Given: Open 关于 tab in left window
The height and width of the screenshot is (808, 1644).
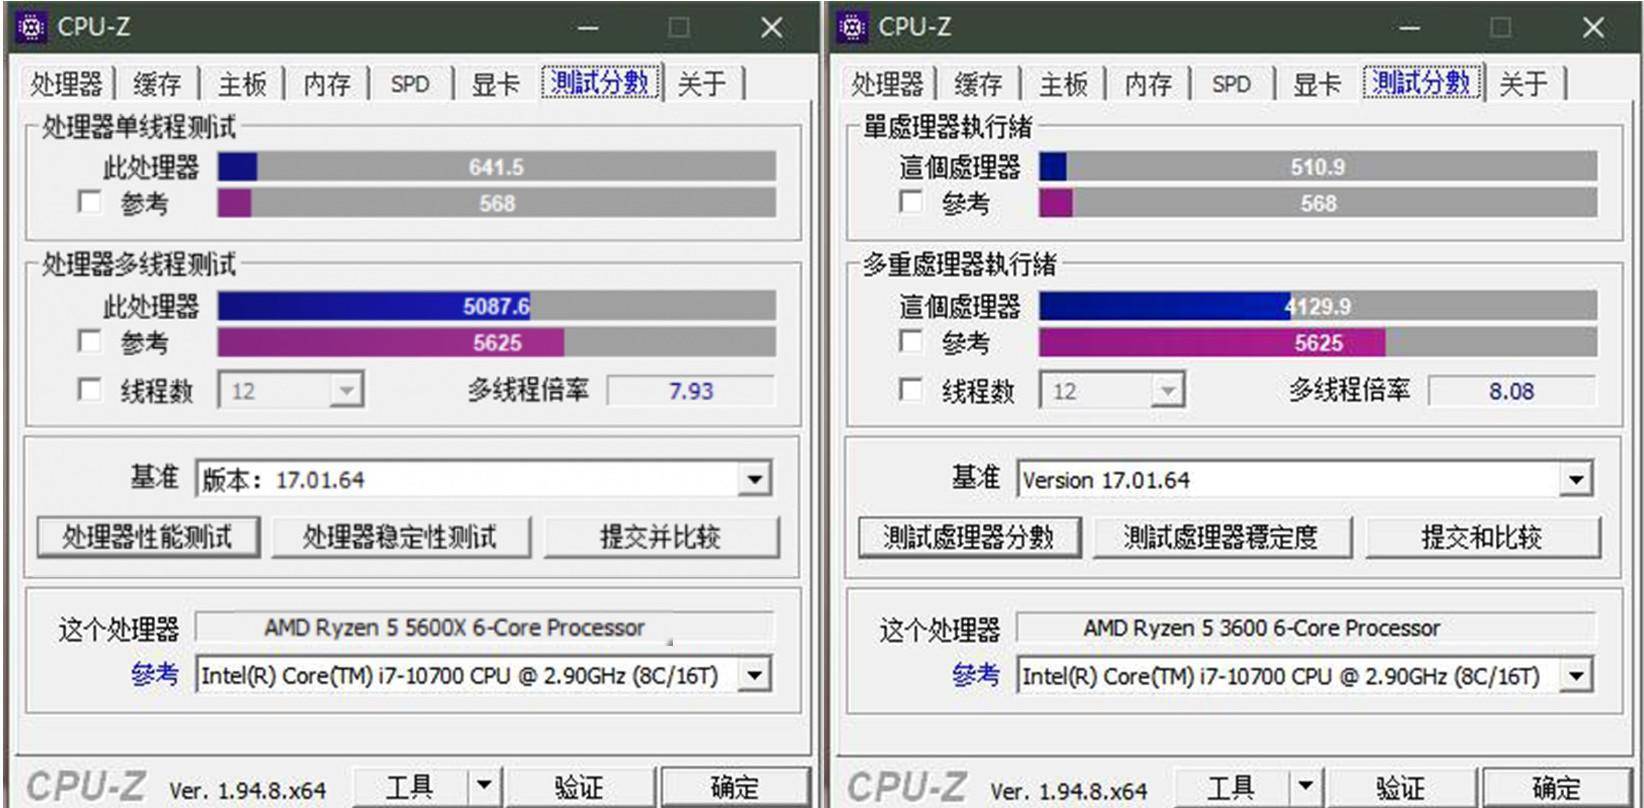Looking at the screenshot, I should click(x=702, y=84).
